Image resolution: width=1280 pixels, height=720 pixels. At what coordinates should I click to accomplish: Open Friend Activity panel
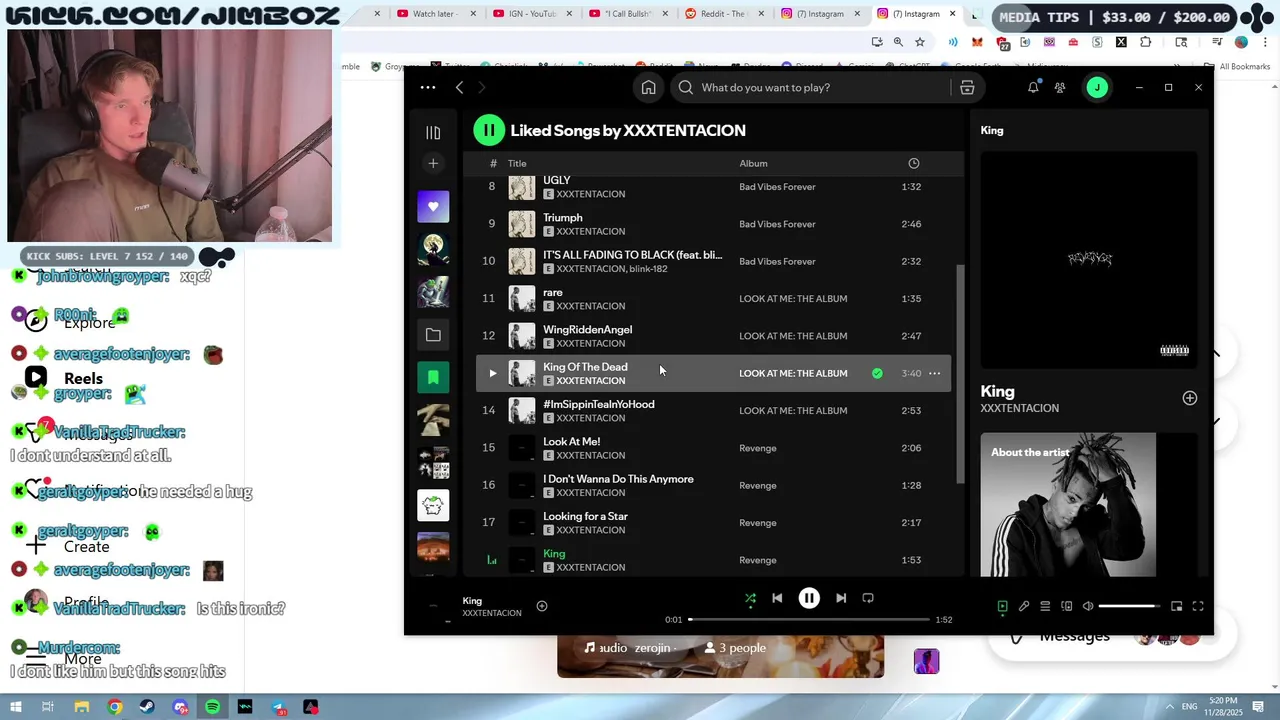click(x=1060, y=88)
